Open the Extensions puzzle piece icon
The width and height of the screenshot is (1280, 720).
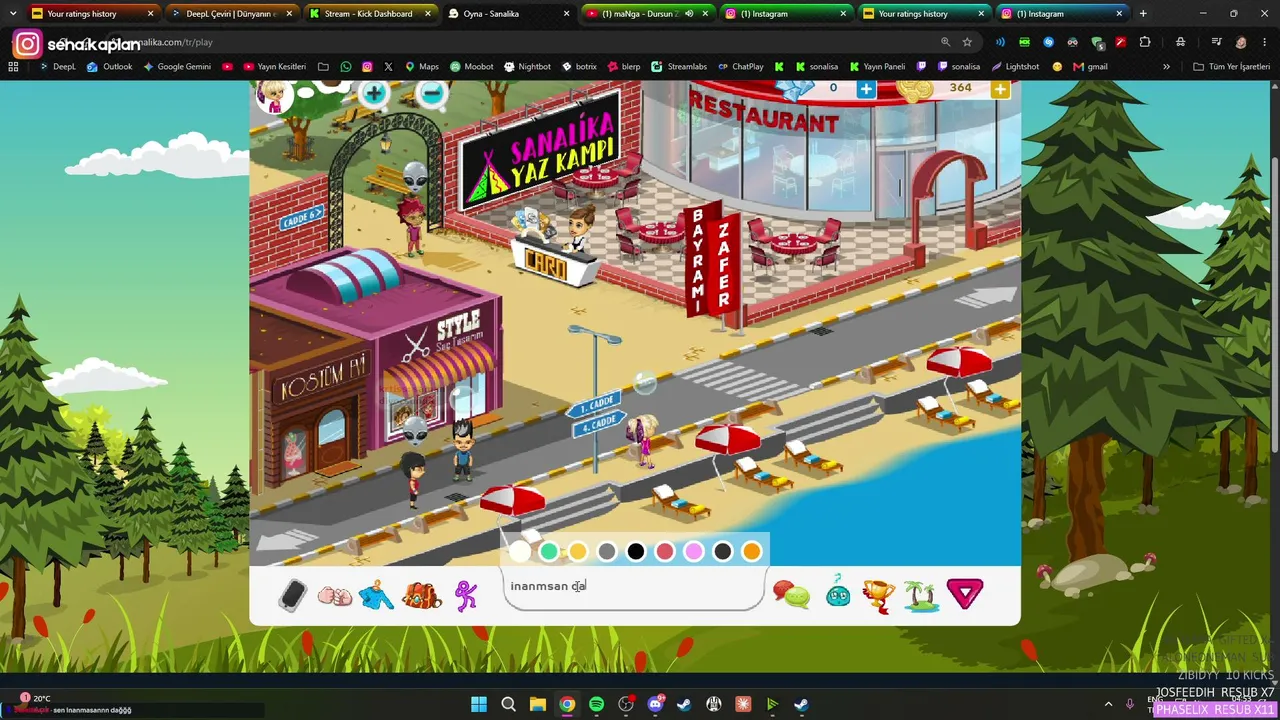tap(1145, 42)
